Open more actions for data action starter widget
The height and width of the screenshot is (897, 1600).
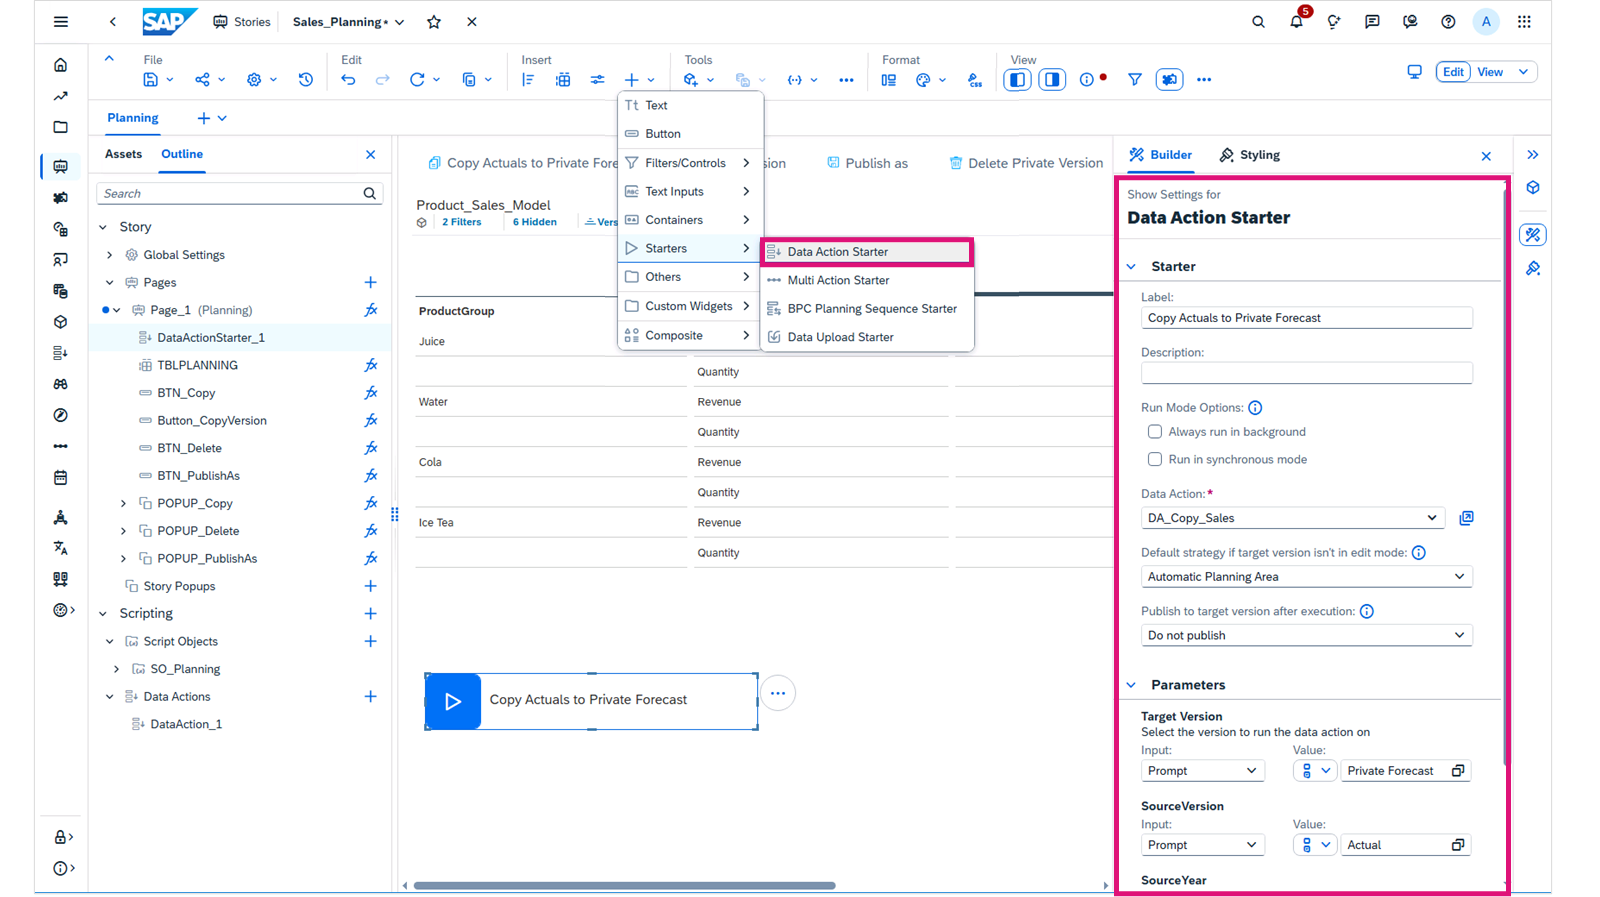coord(778,693)
